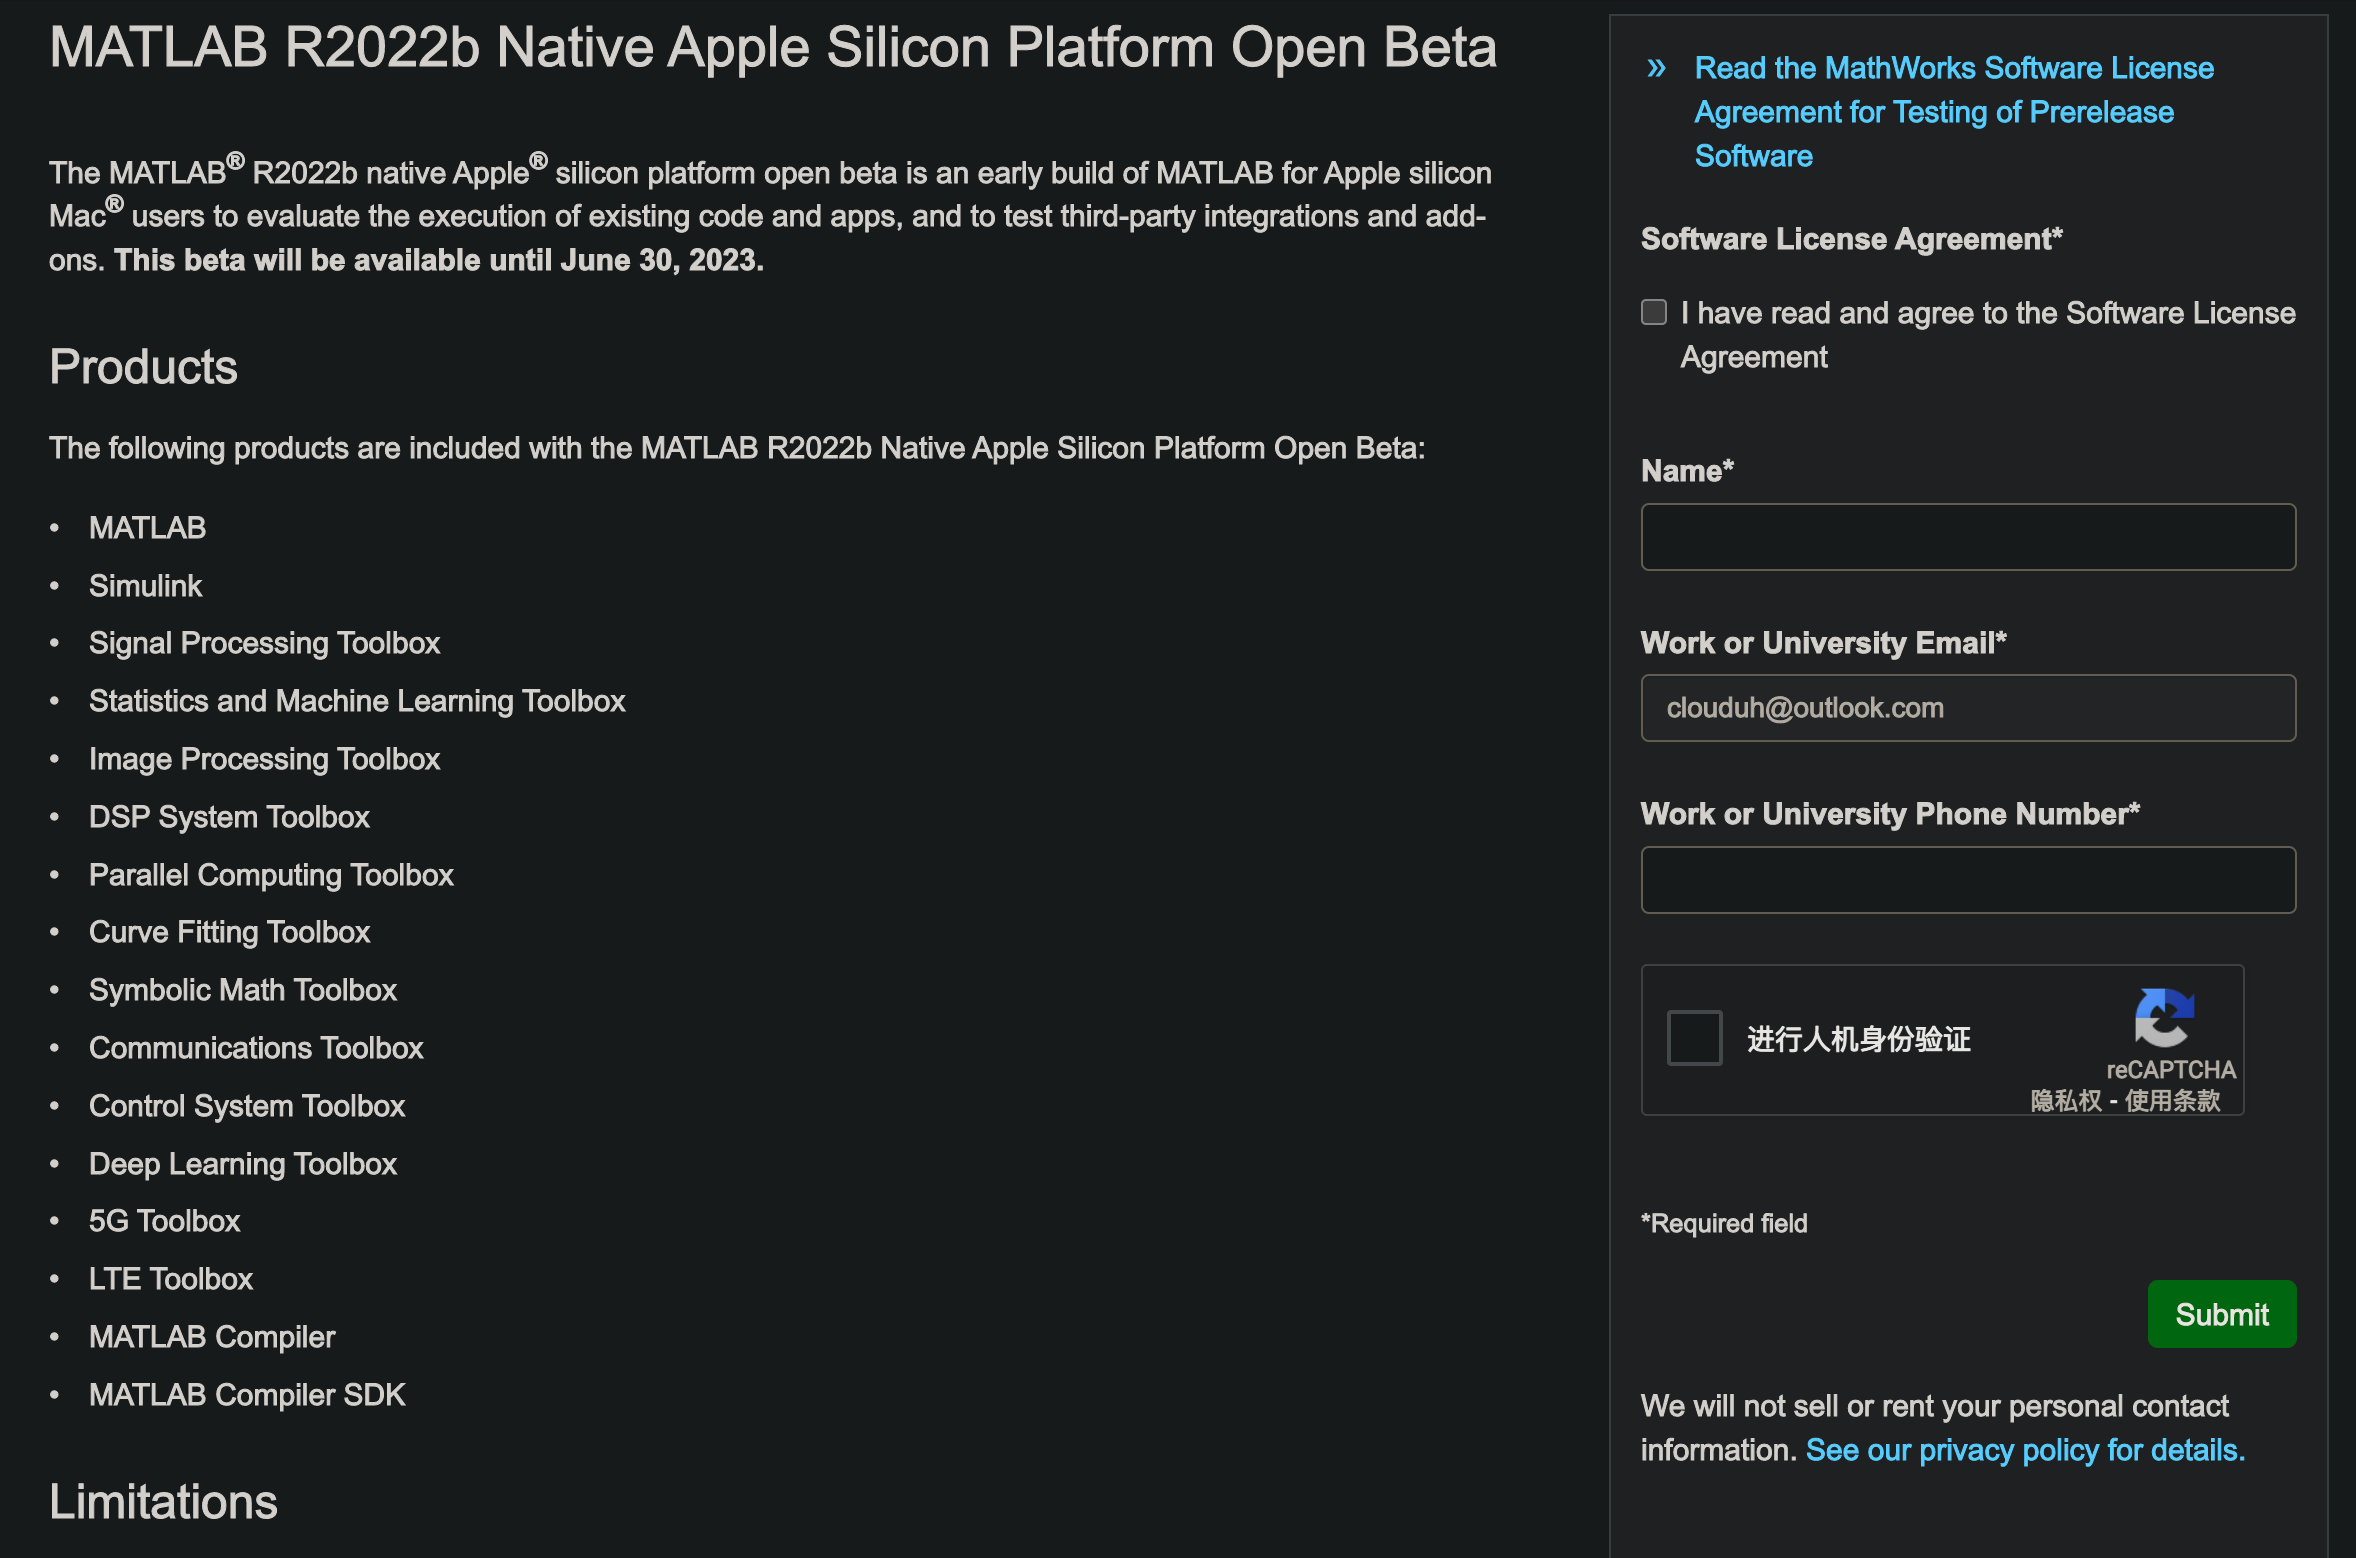
Task: Open "See our privacy policy for details" link
Action: [2025, 1450]
